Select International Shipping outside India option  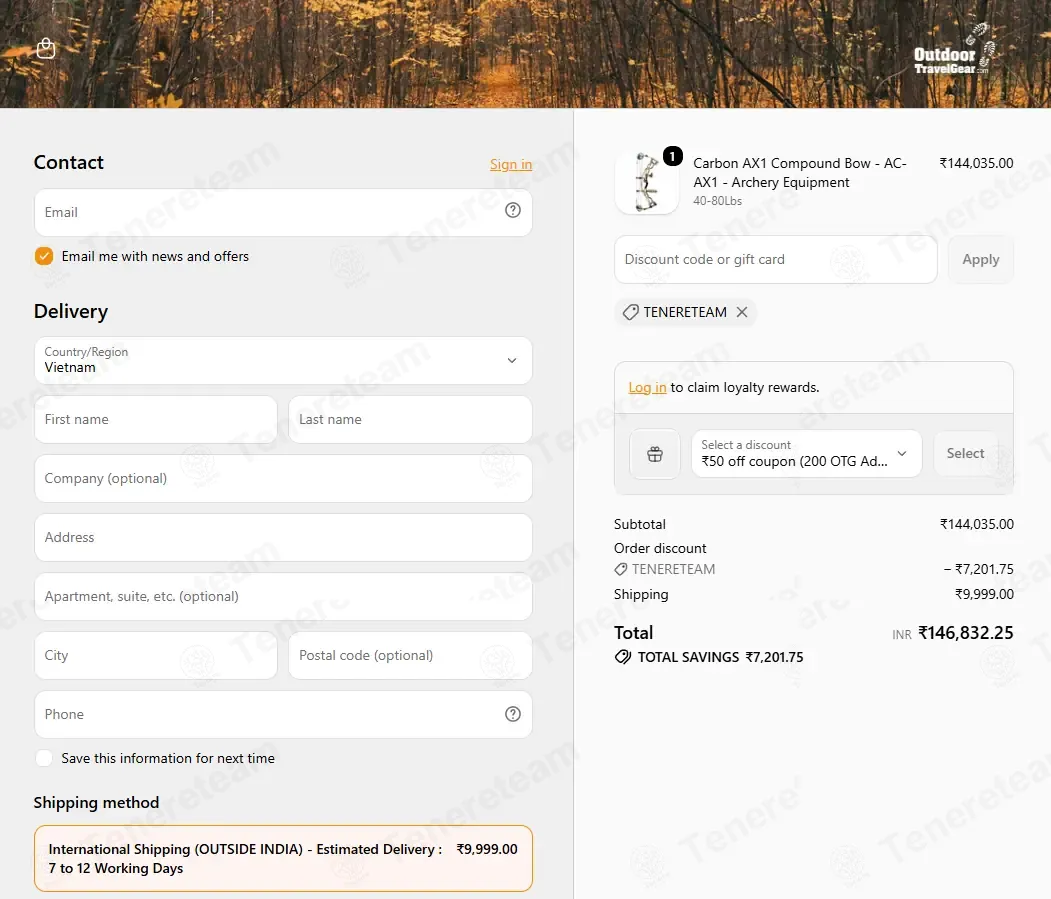(x=284, y=858)
